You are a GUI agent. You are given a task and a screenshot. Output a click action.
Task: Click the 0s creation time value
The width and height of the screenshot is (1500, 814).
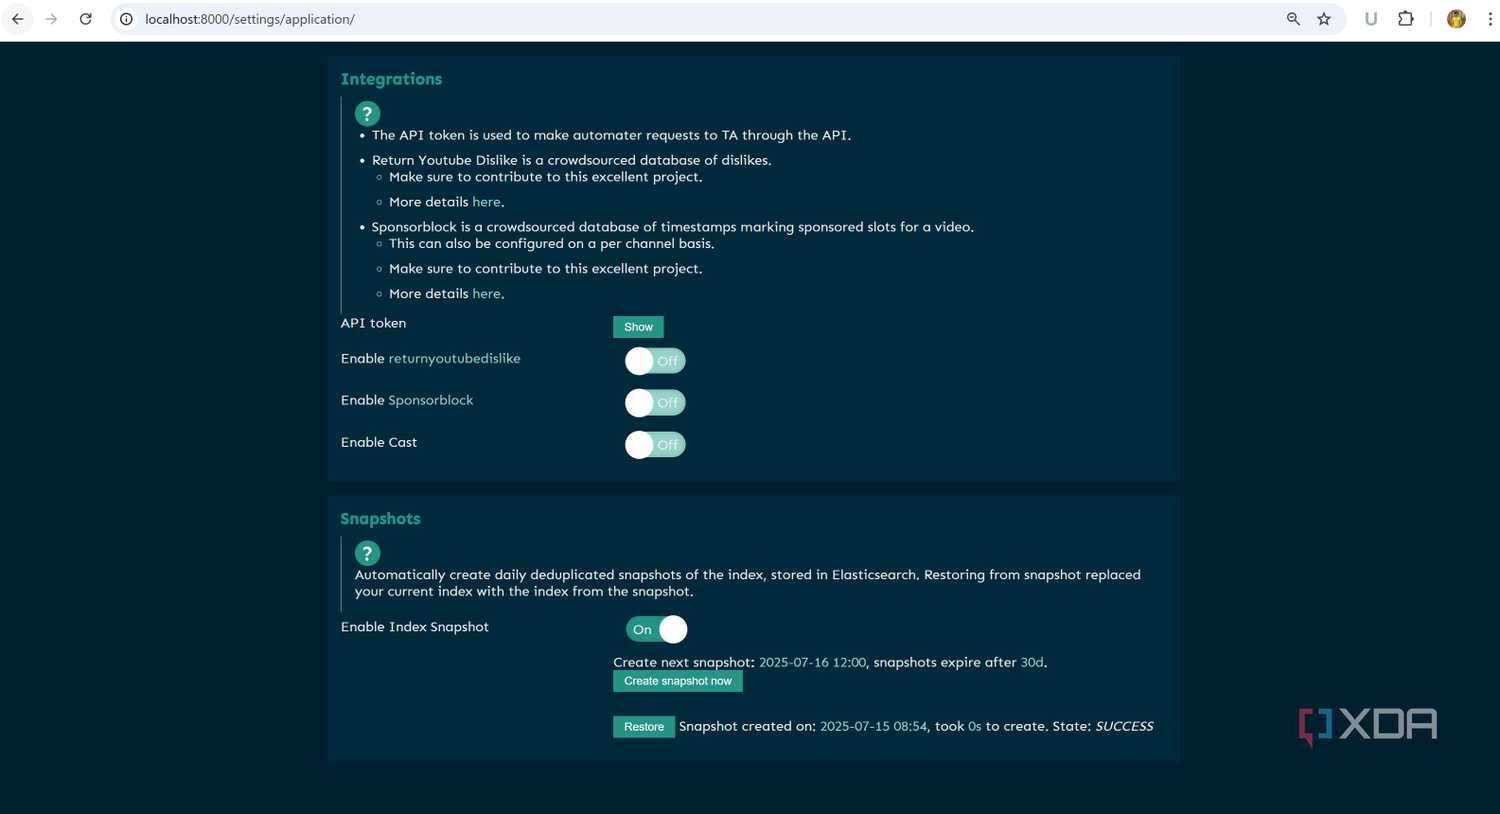coord(975,727)
